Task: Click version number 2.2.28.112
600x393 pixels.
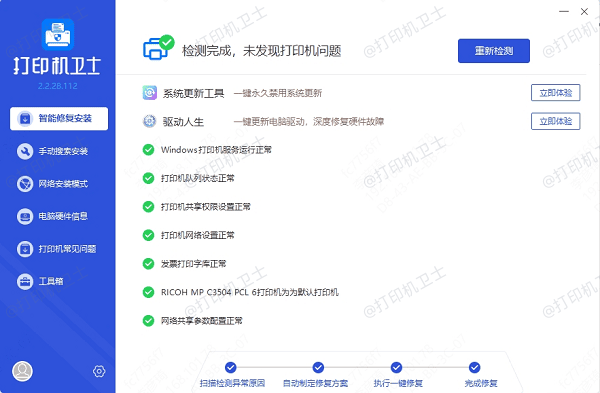Action: (58, 86)
